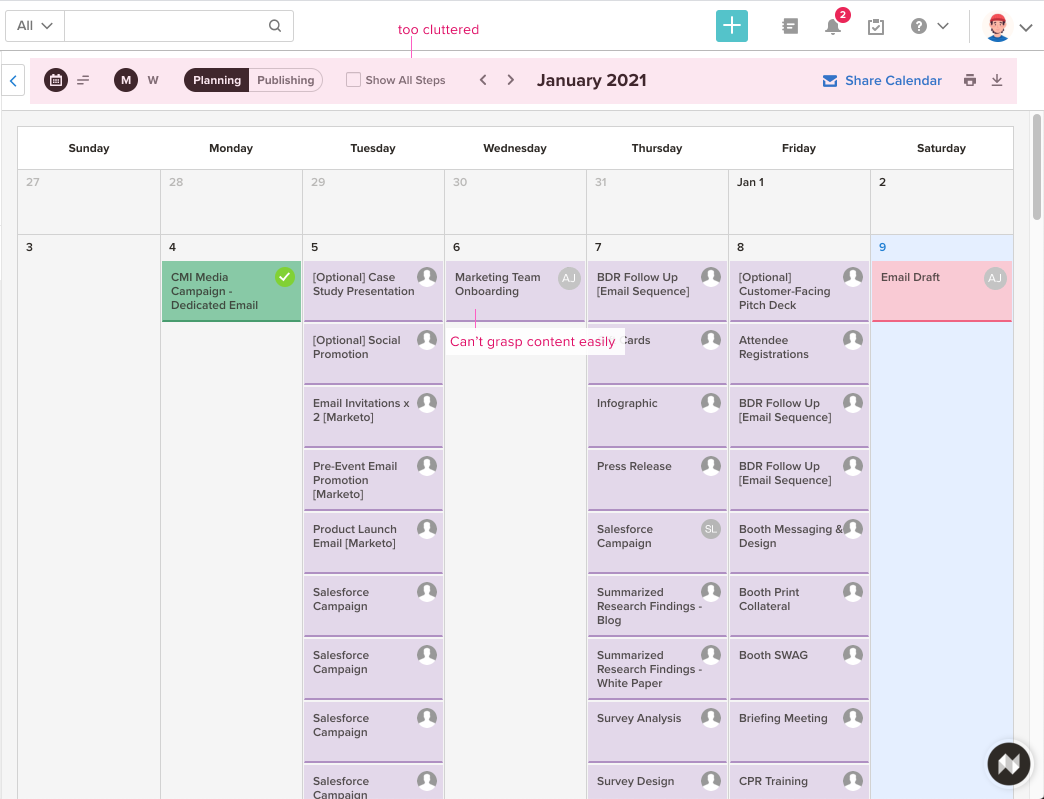
Task: Open the CMI Media Campaign - Dedicated Email card
Action: tap(231, 291)
